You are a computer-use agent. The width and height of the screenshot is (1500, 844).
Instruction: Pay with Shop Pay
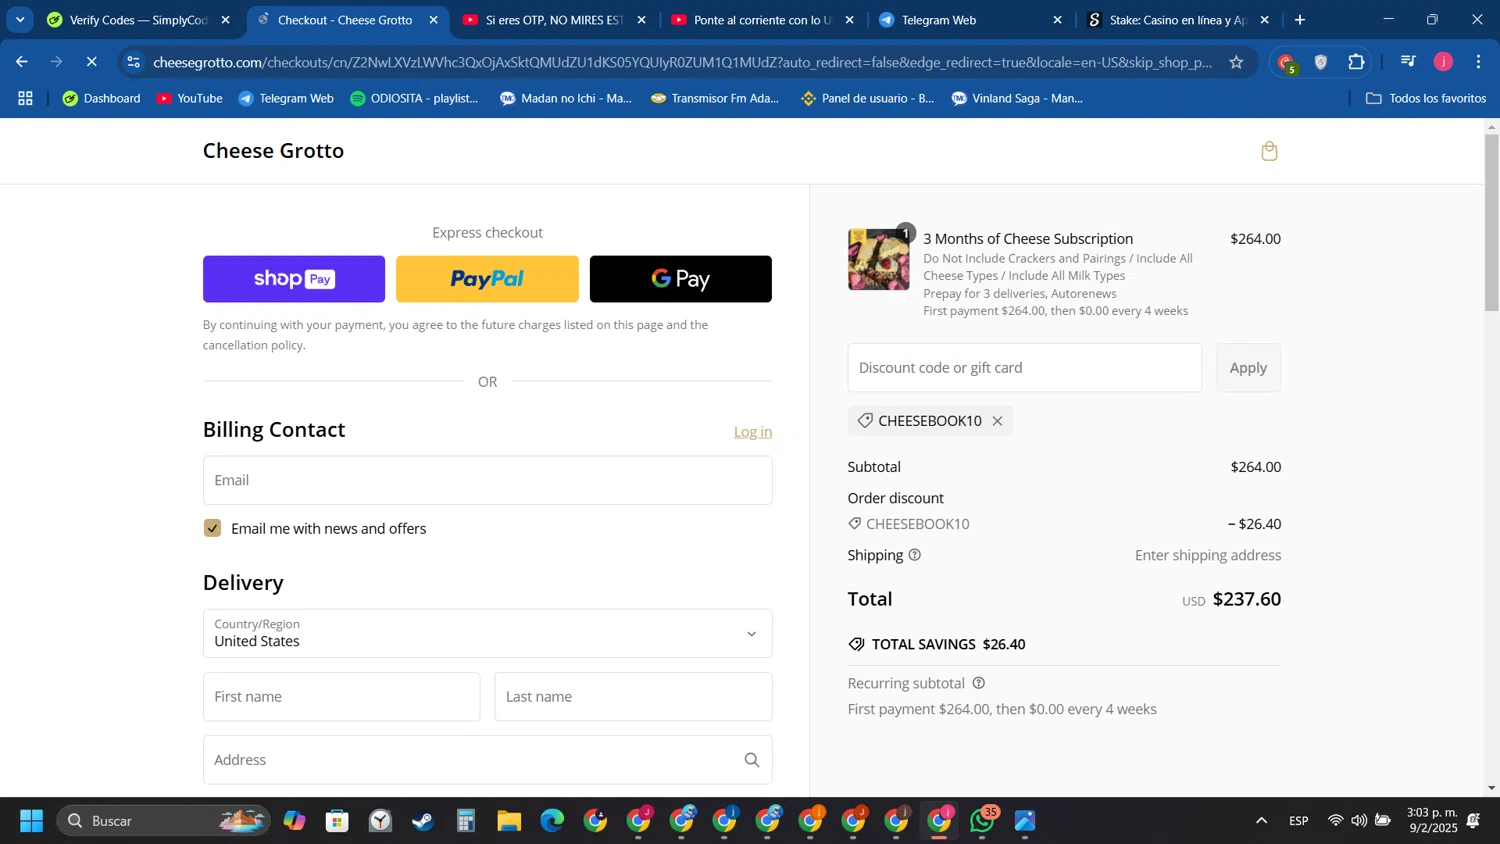click(x=294, y=279)
